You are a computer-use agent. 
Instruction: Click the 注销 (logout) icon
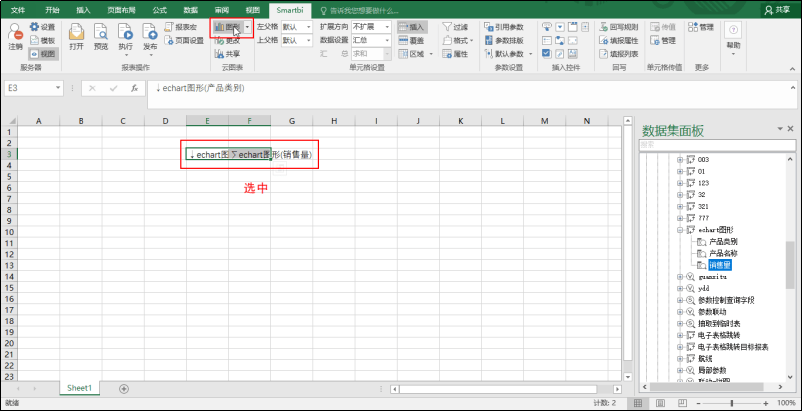coord(15,37)
